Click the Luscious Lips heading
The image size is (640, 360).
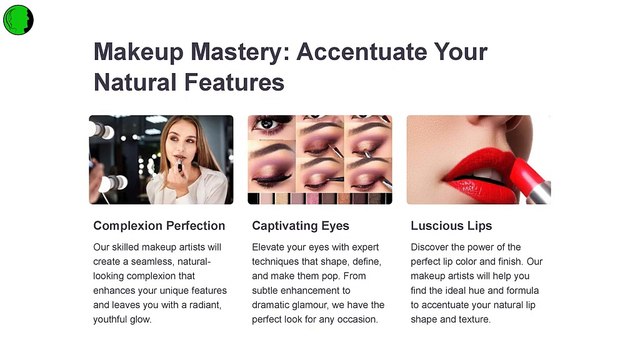pos(451,226)
